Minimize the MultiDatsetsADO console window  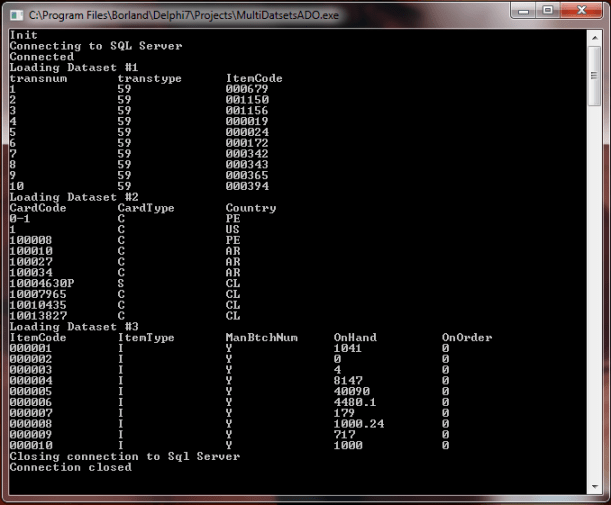tap(524, 11)
